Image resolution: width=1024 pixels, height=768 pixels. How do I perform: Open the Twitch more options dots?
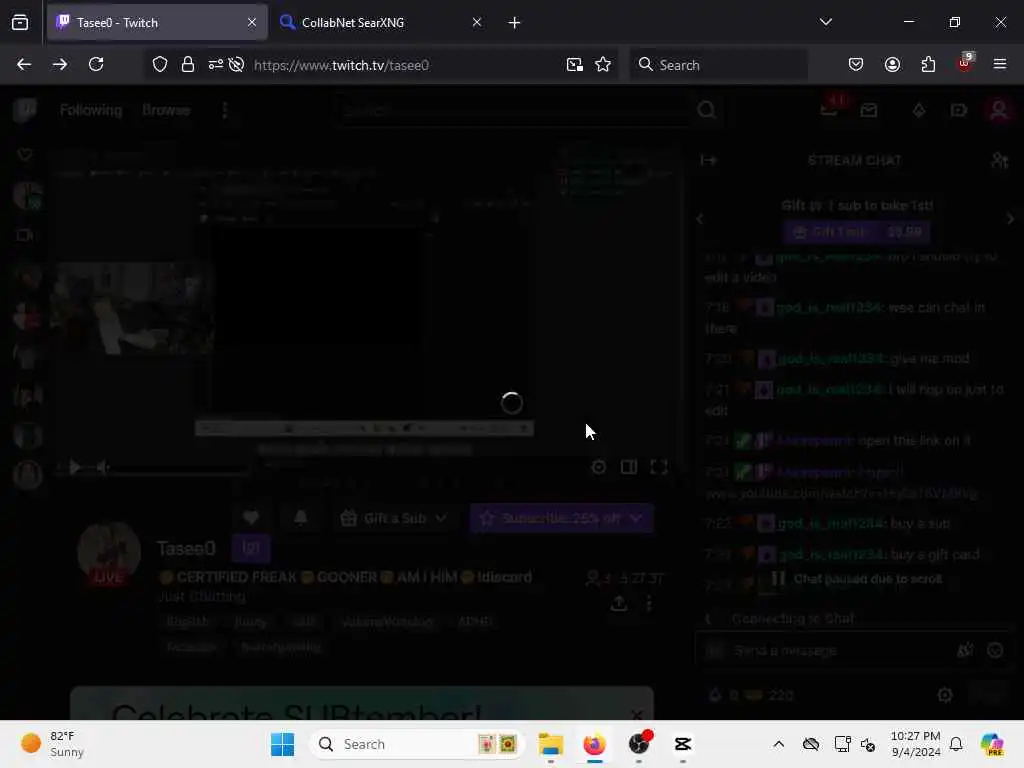pyautogui.click(x=225, y=110)
